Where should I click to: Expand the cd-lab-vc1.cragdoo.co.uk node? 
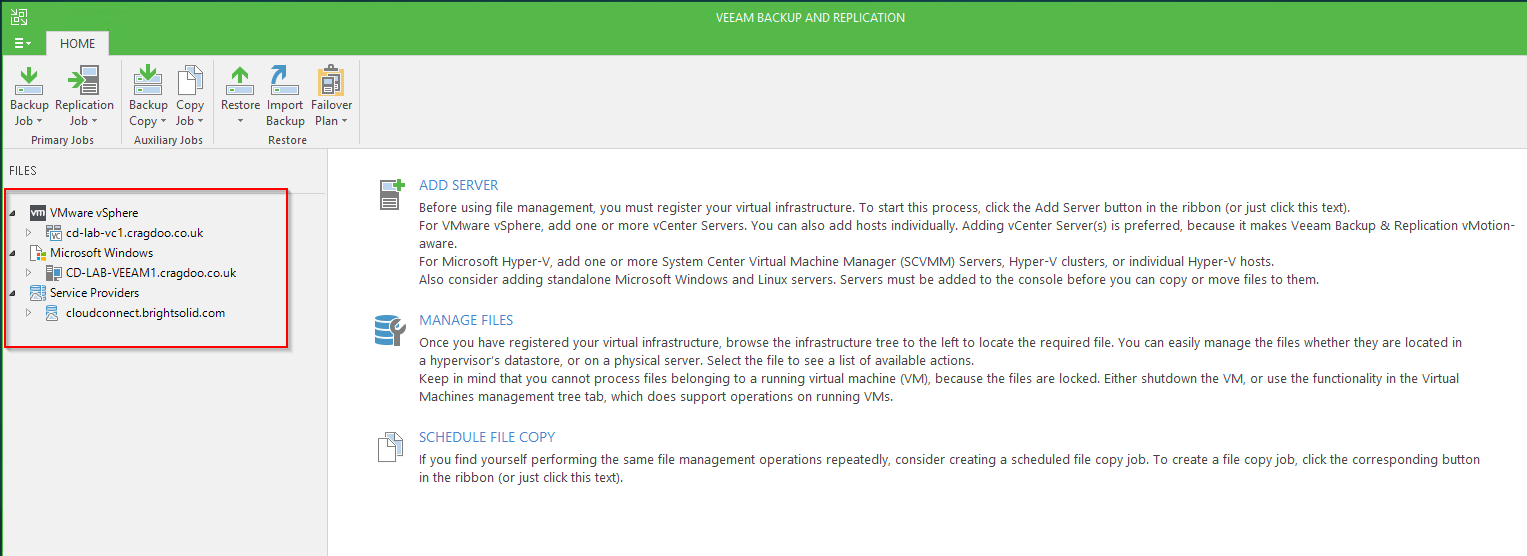[29, 233]
